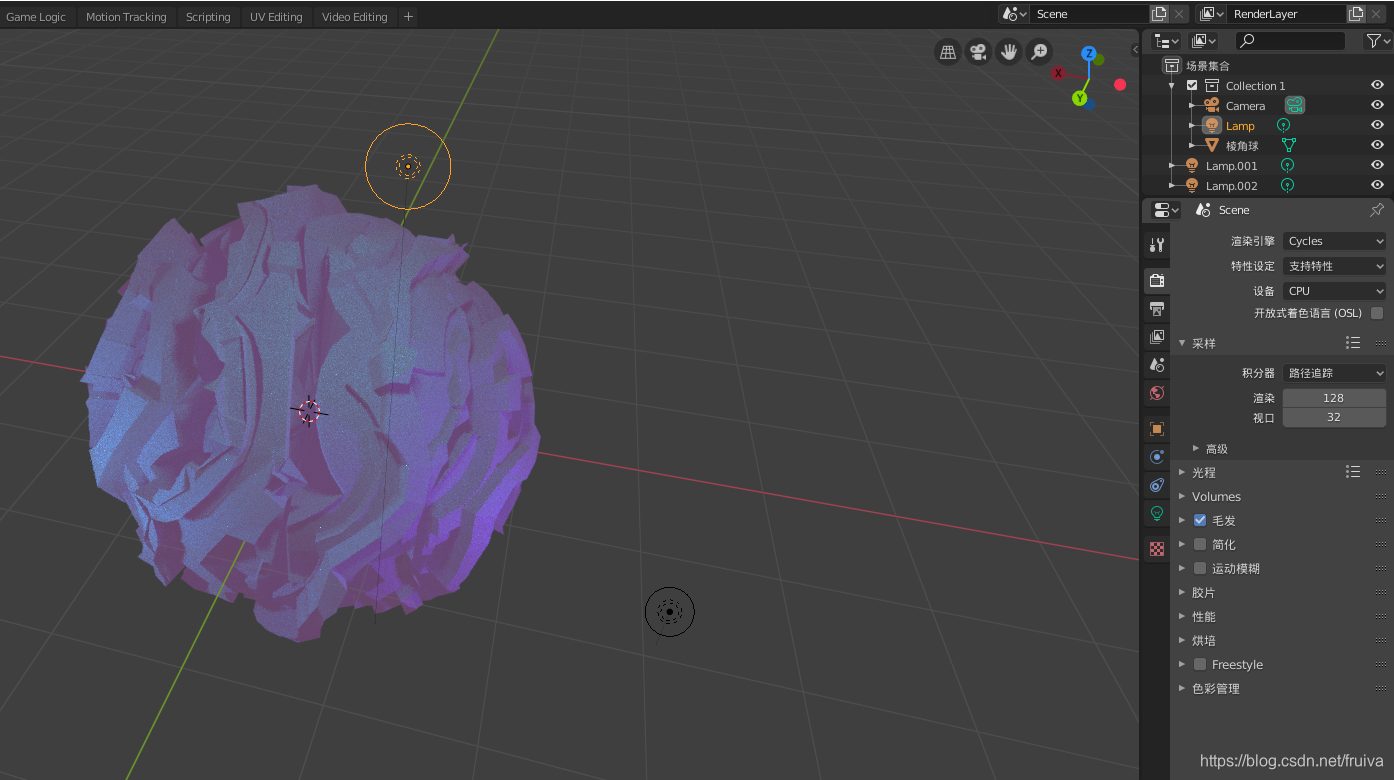Switch to Scripting workspace tab
The image size is (1394, 780).
208,17
